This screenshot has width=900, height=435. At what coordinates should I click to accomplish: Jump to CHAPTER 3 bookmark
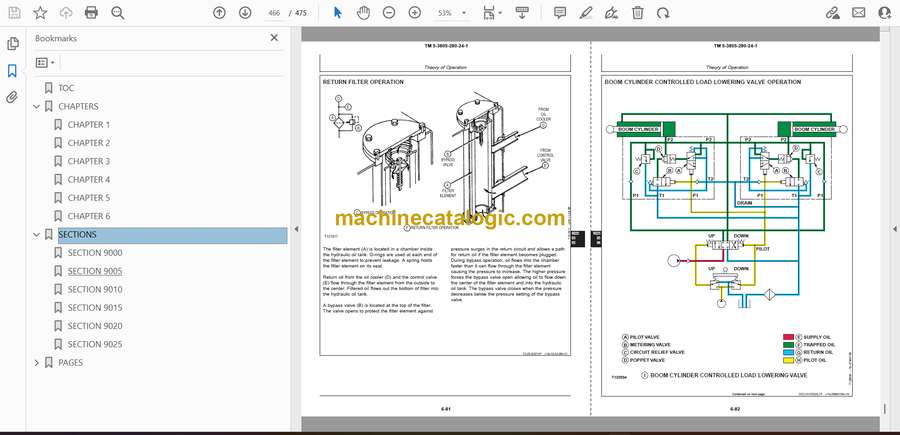coord(88,161)
